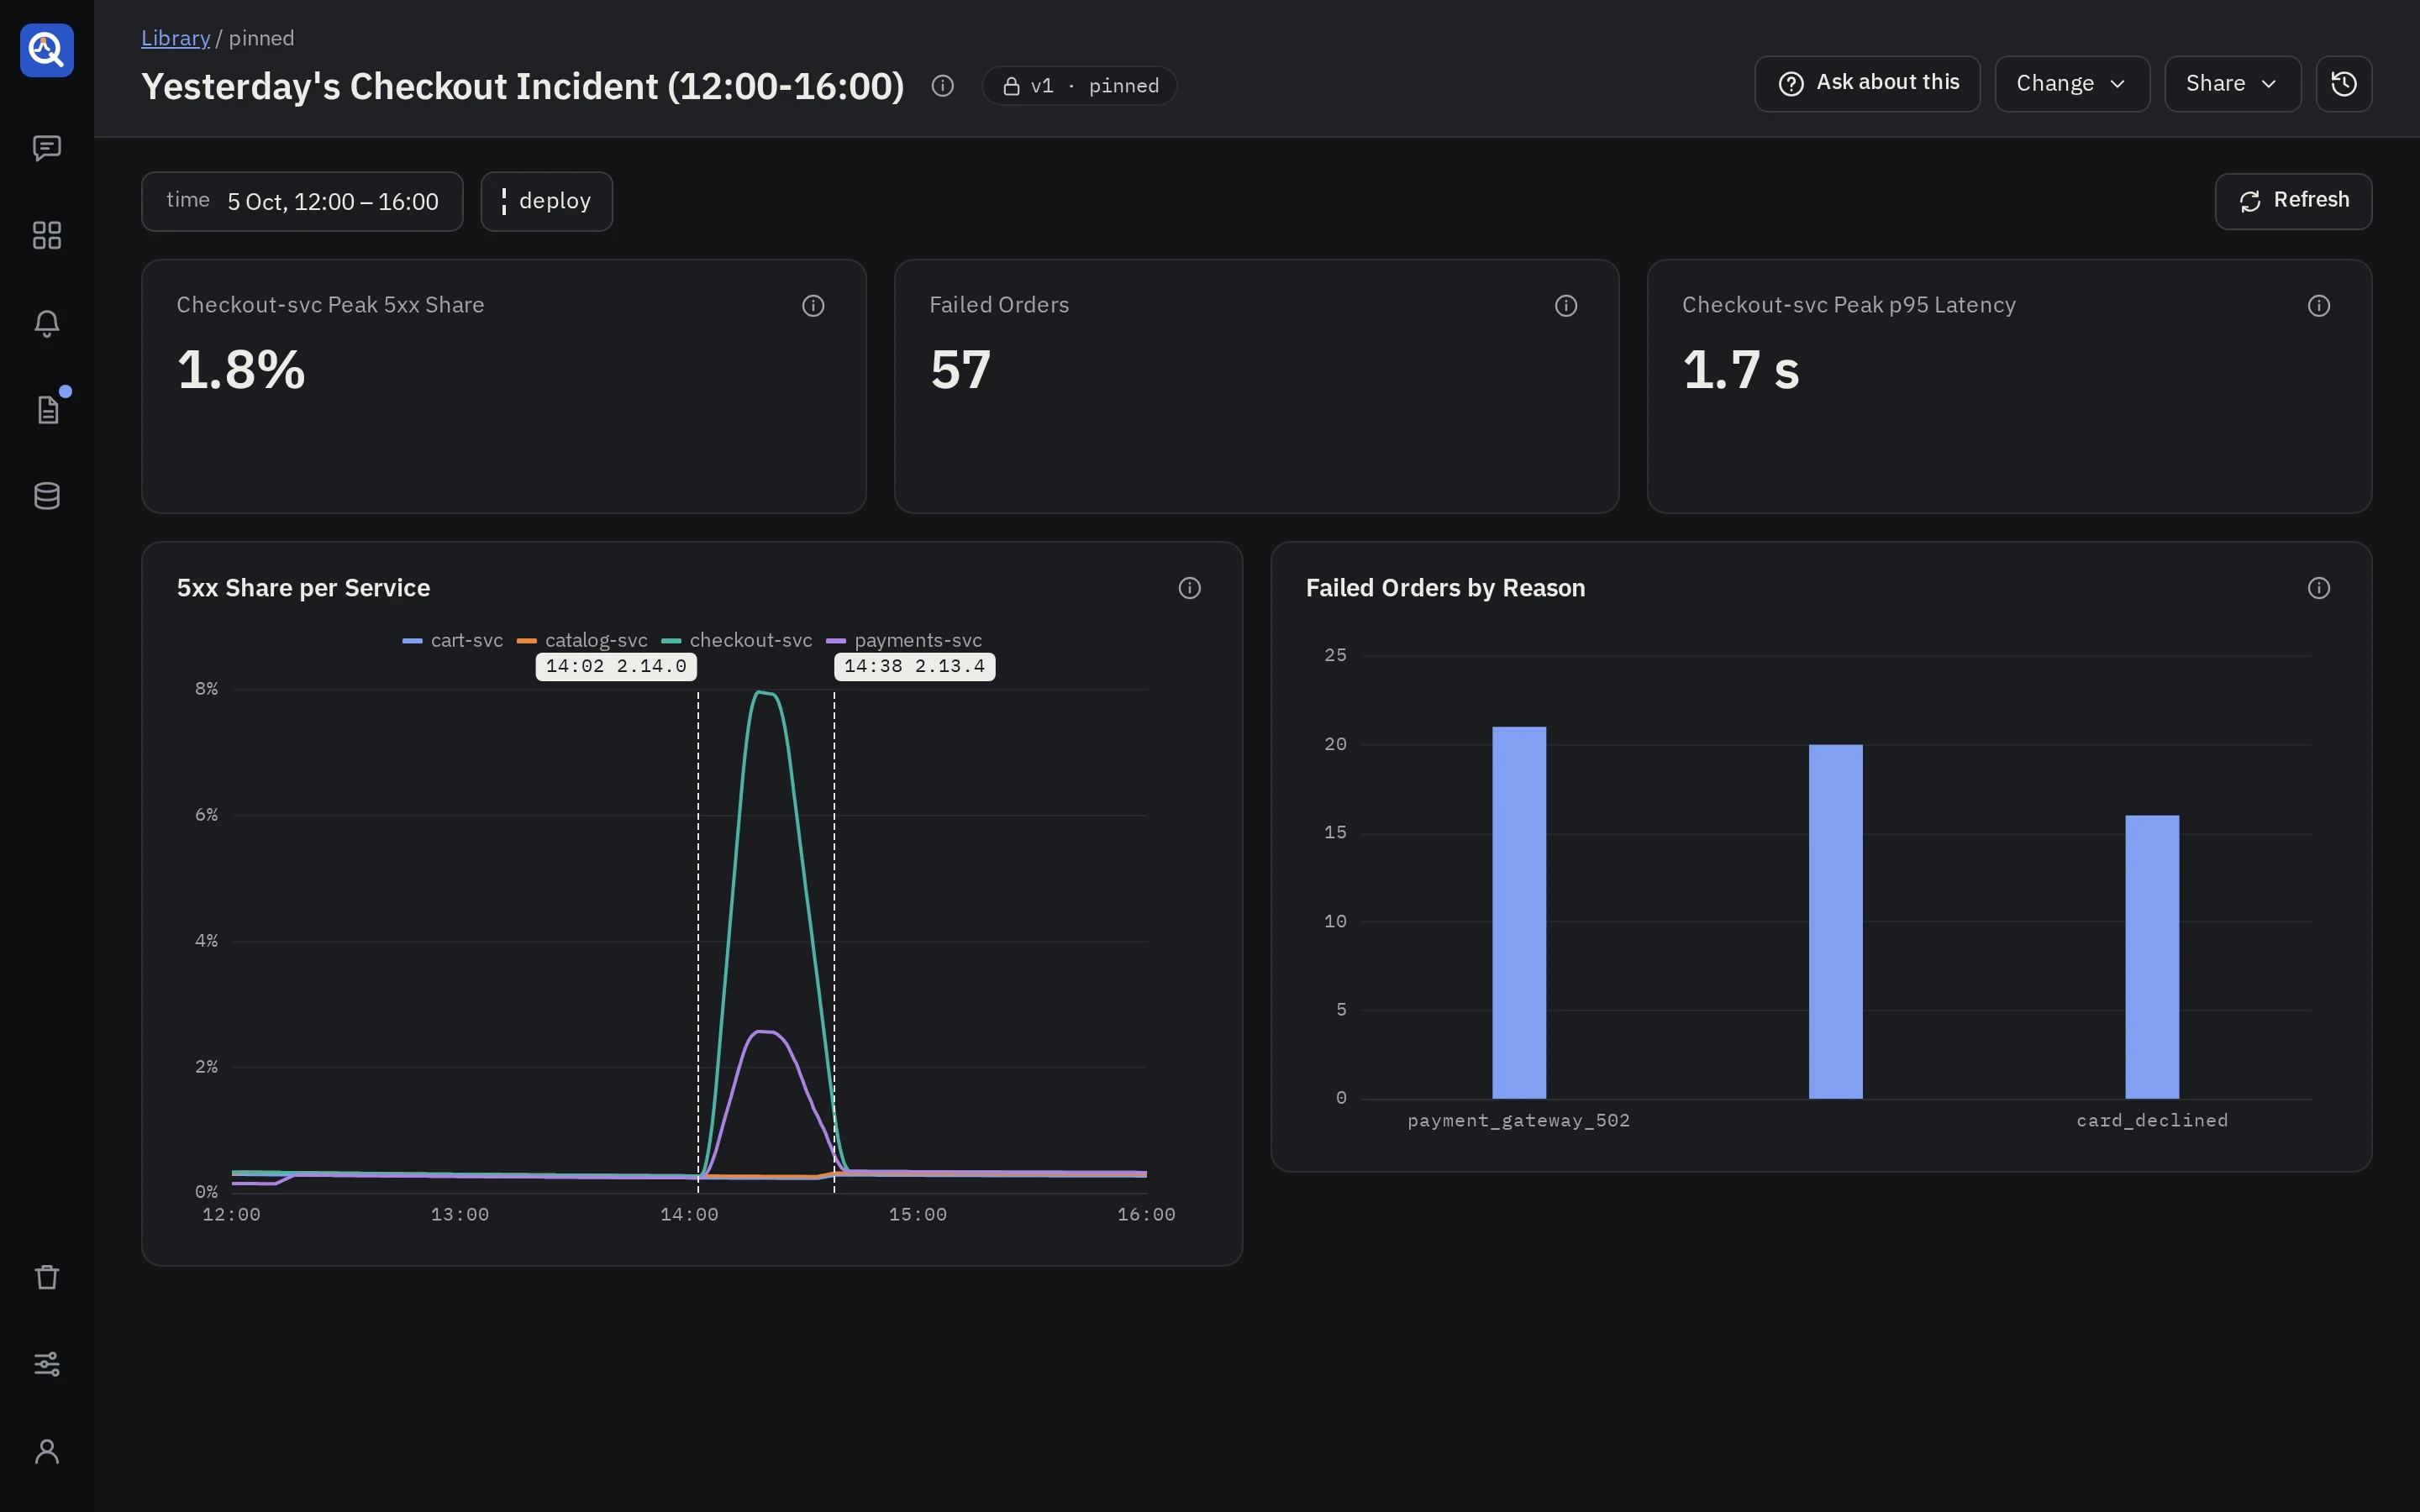Image resolution: width=2420 pixels, height=1512 pixels.
Task: Open the time range picker 5 Oct, 12:00 – 16:00
Action: (x=302, y=202)
